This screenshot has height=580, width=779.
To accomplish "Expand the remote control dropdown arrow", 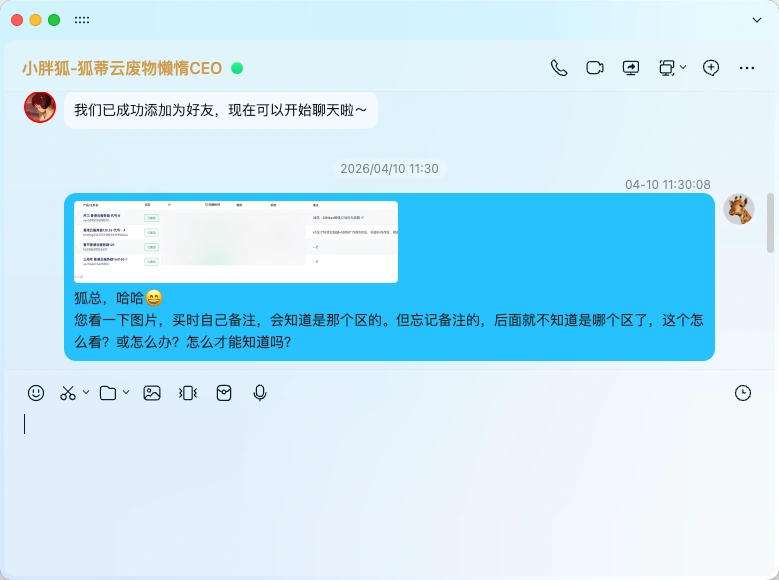I will 683,67.
